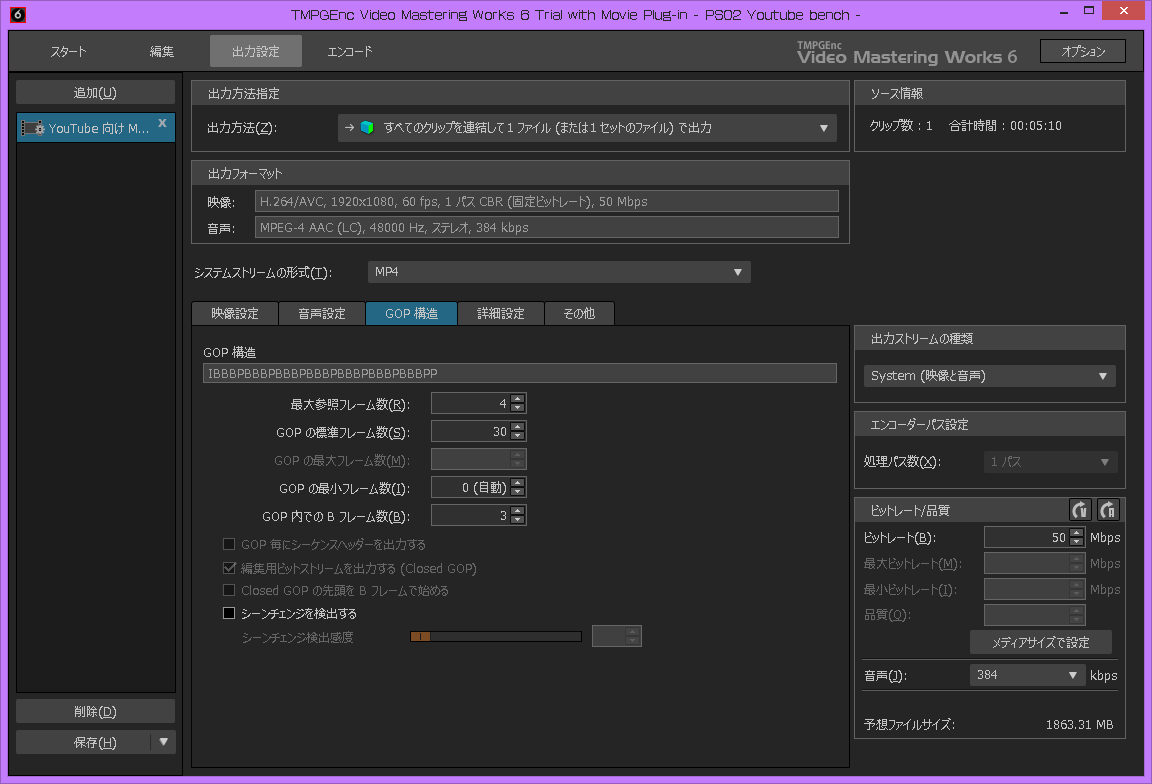Screen dimensions: 1152x784
Task: Click the arrow icon marked A in ビットレート/品質 header
Action: tap(1108, 509)
